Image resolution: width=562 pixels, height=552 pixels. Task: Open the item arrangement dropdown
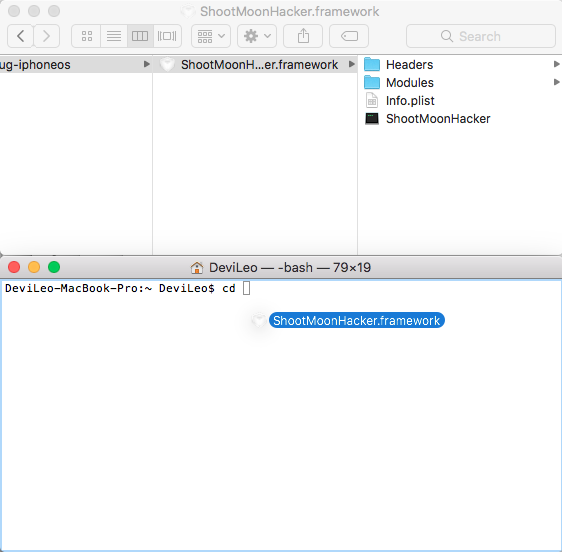click(211, 36)
